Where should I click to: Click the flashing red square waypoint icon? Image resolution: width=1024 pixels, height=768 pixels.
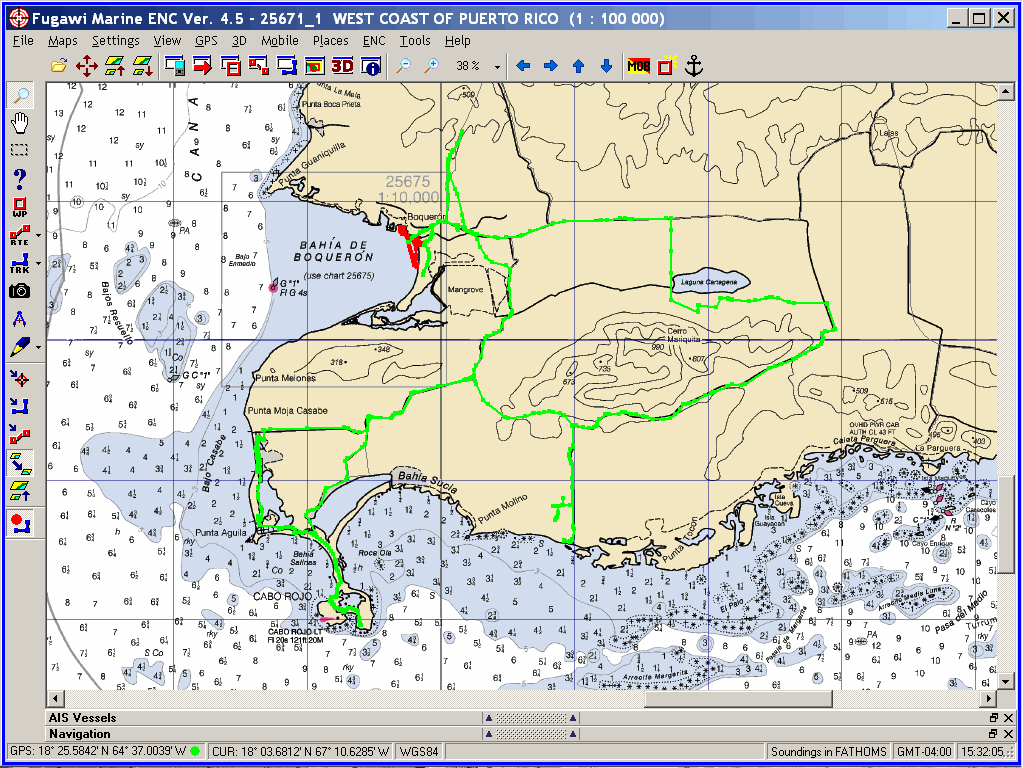666,66
